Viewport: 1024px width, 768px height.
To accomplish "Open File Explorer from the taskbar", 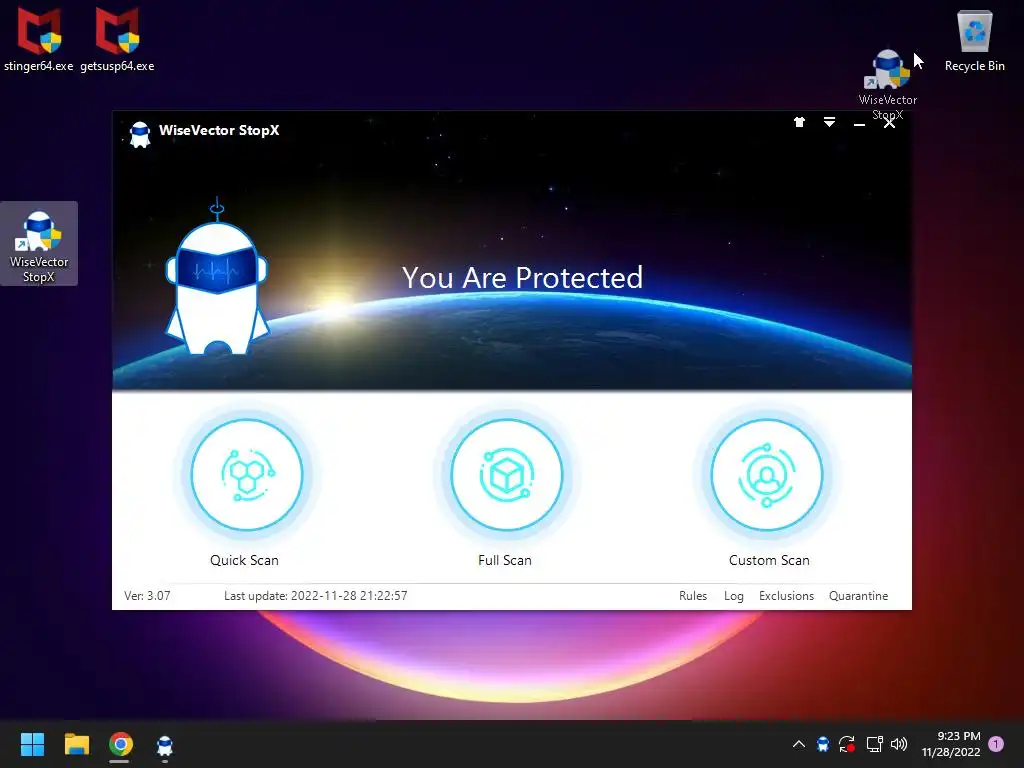I will (x=76, y=744).
